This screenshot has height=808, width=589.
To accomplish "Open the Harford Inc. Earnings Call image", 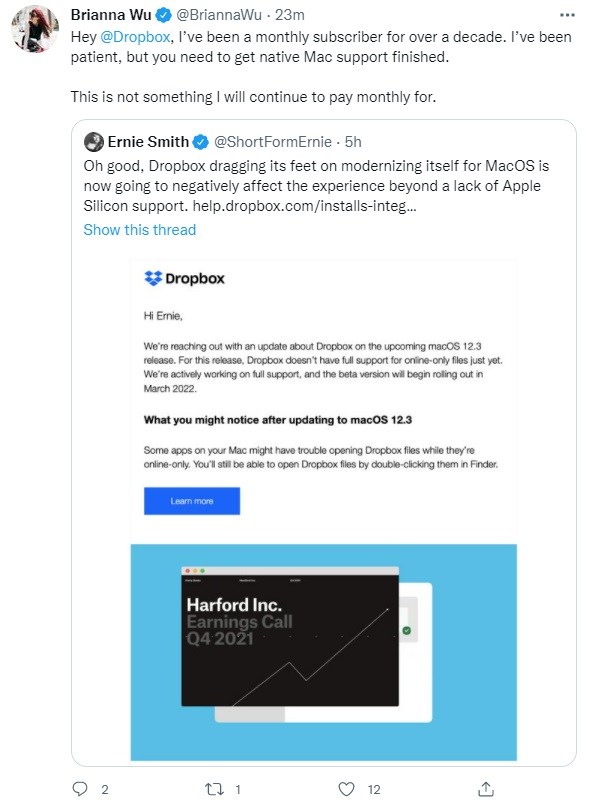I will click(324, 652).
